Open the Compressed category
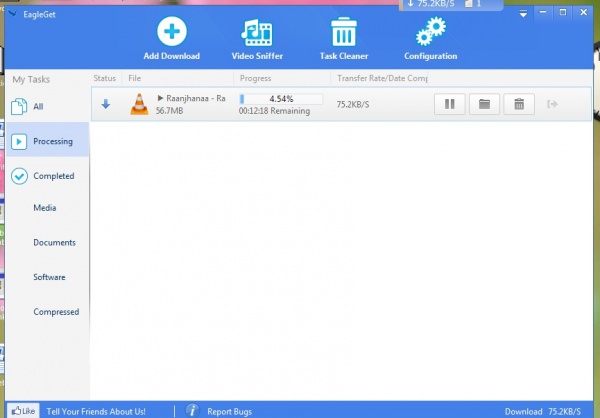Screen dimensions: 600x418 (x=56, y=312)
